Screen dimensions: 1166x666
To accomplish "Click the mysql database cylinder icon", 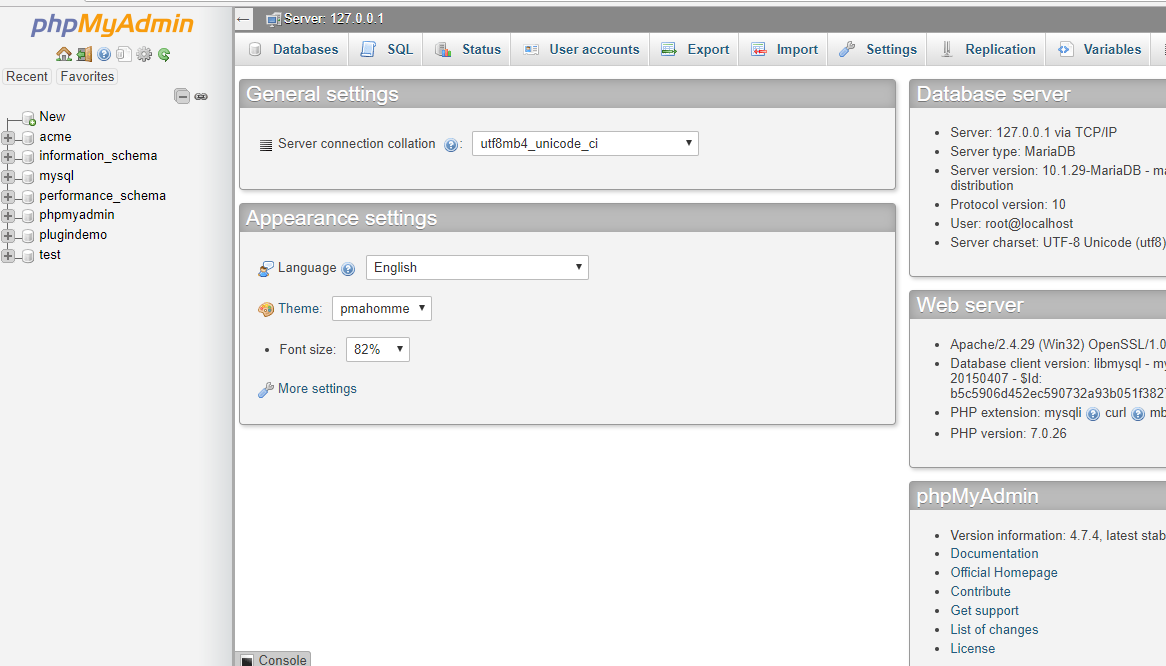I will click(28, 177).
